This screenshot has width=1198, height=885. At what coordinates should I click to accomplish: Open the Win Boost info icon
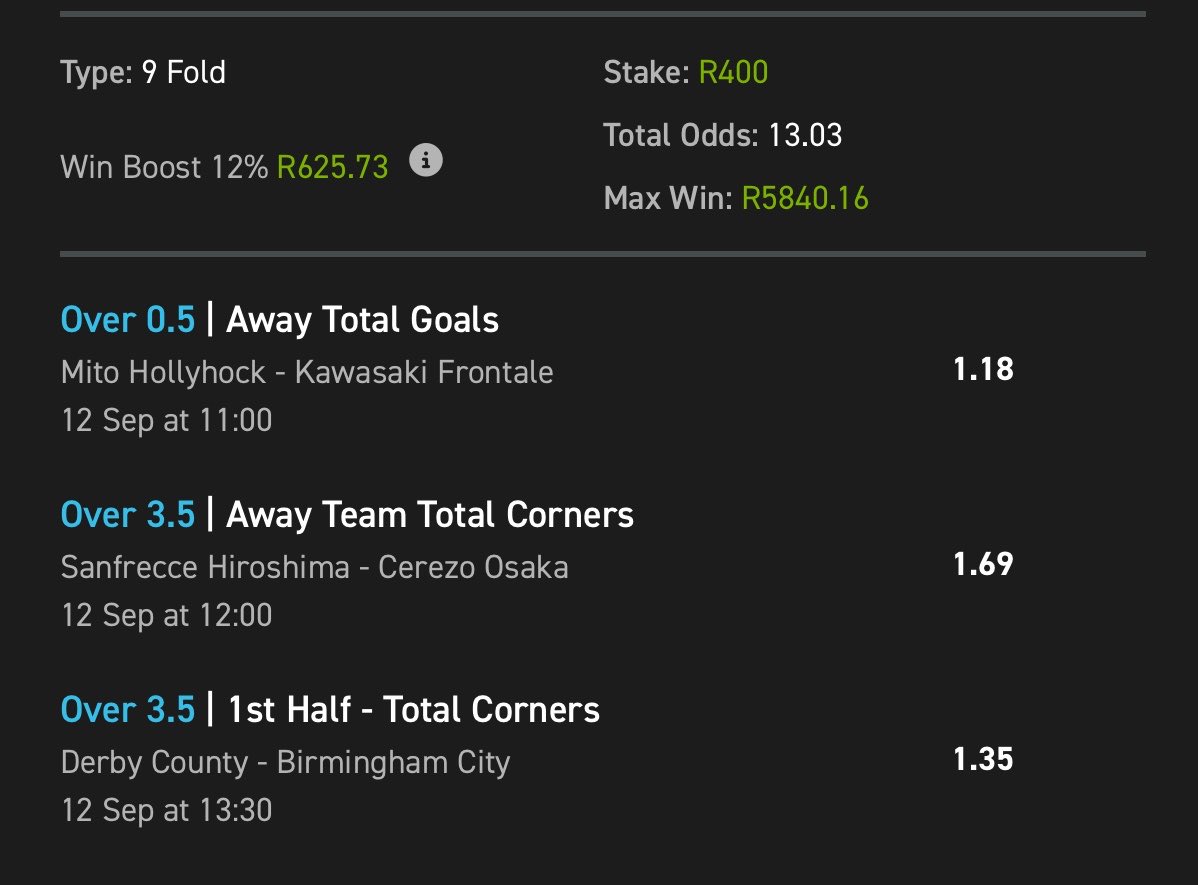coord(426,160)
